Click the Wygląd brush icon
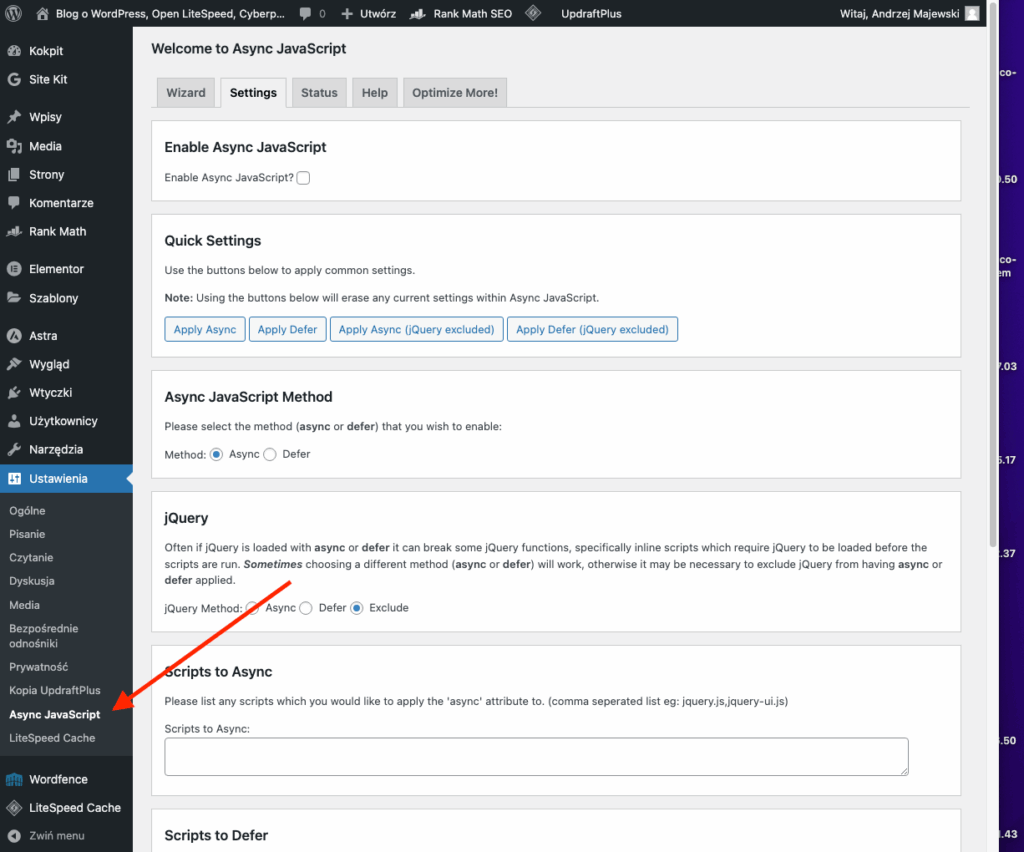1024x852 pixels. 14,364
